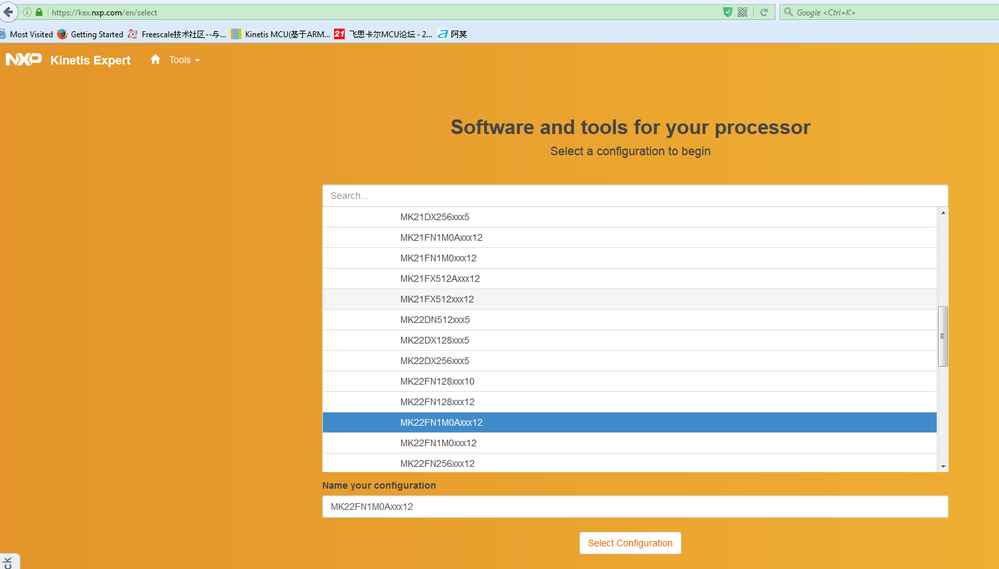999x569 pixels.
Task: Select MK21FN1M0xxx12 from the list
Action: pyautogui.click(x=629, y=258)
